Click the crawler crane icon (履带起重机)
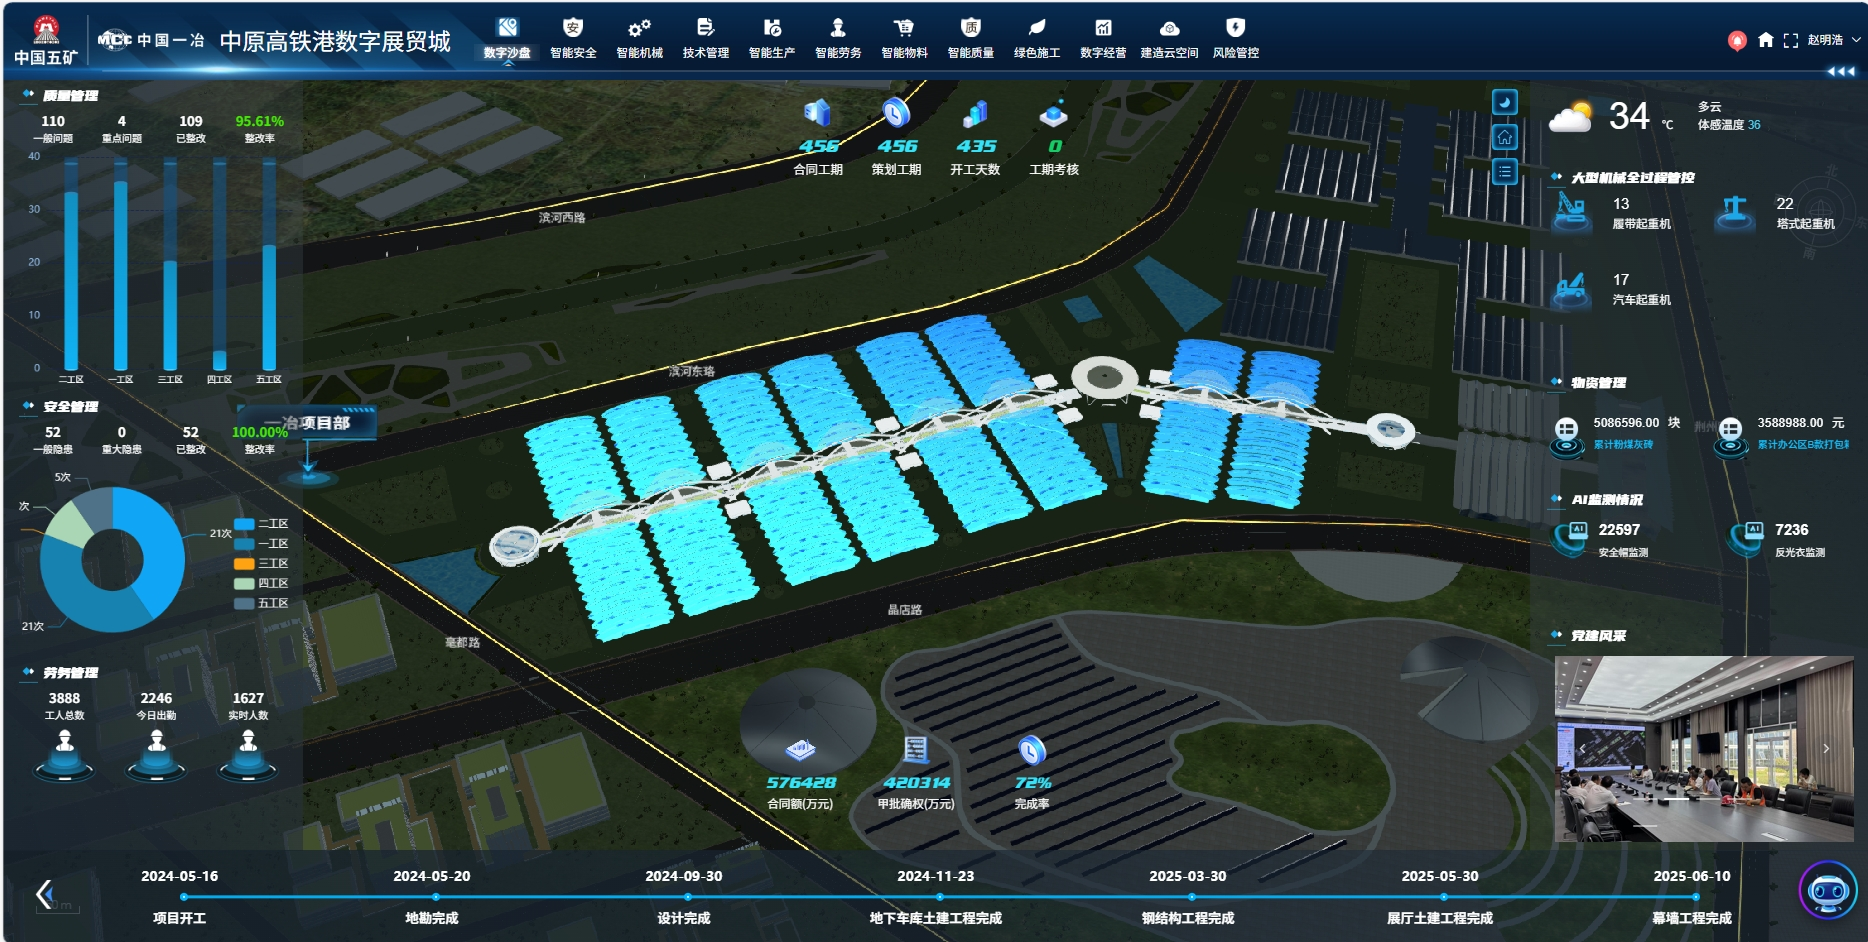This screenshot has height=942, width=1868. 1571,211
